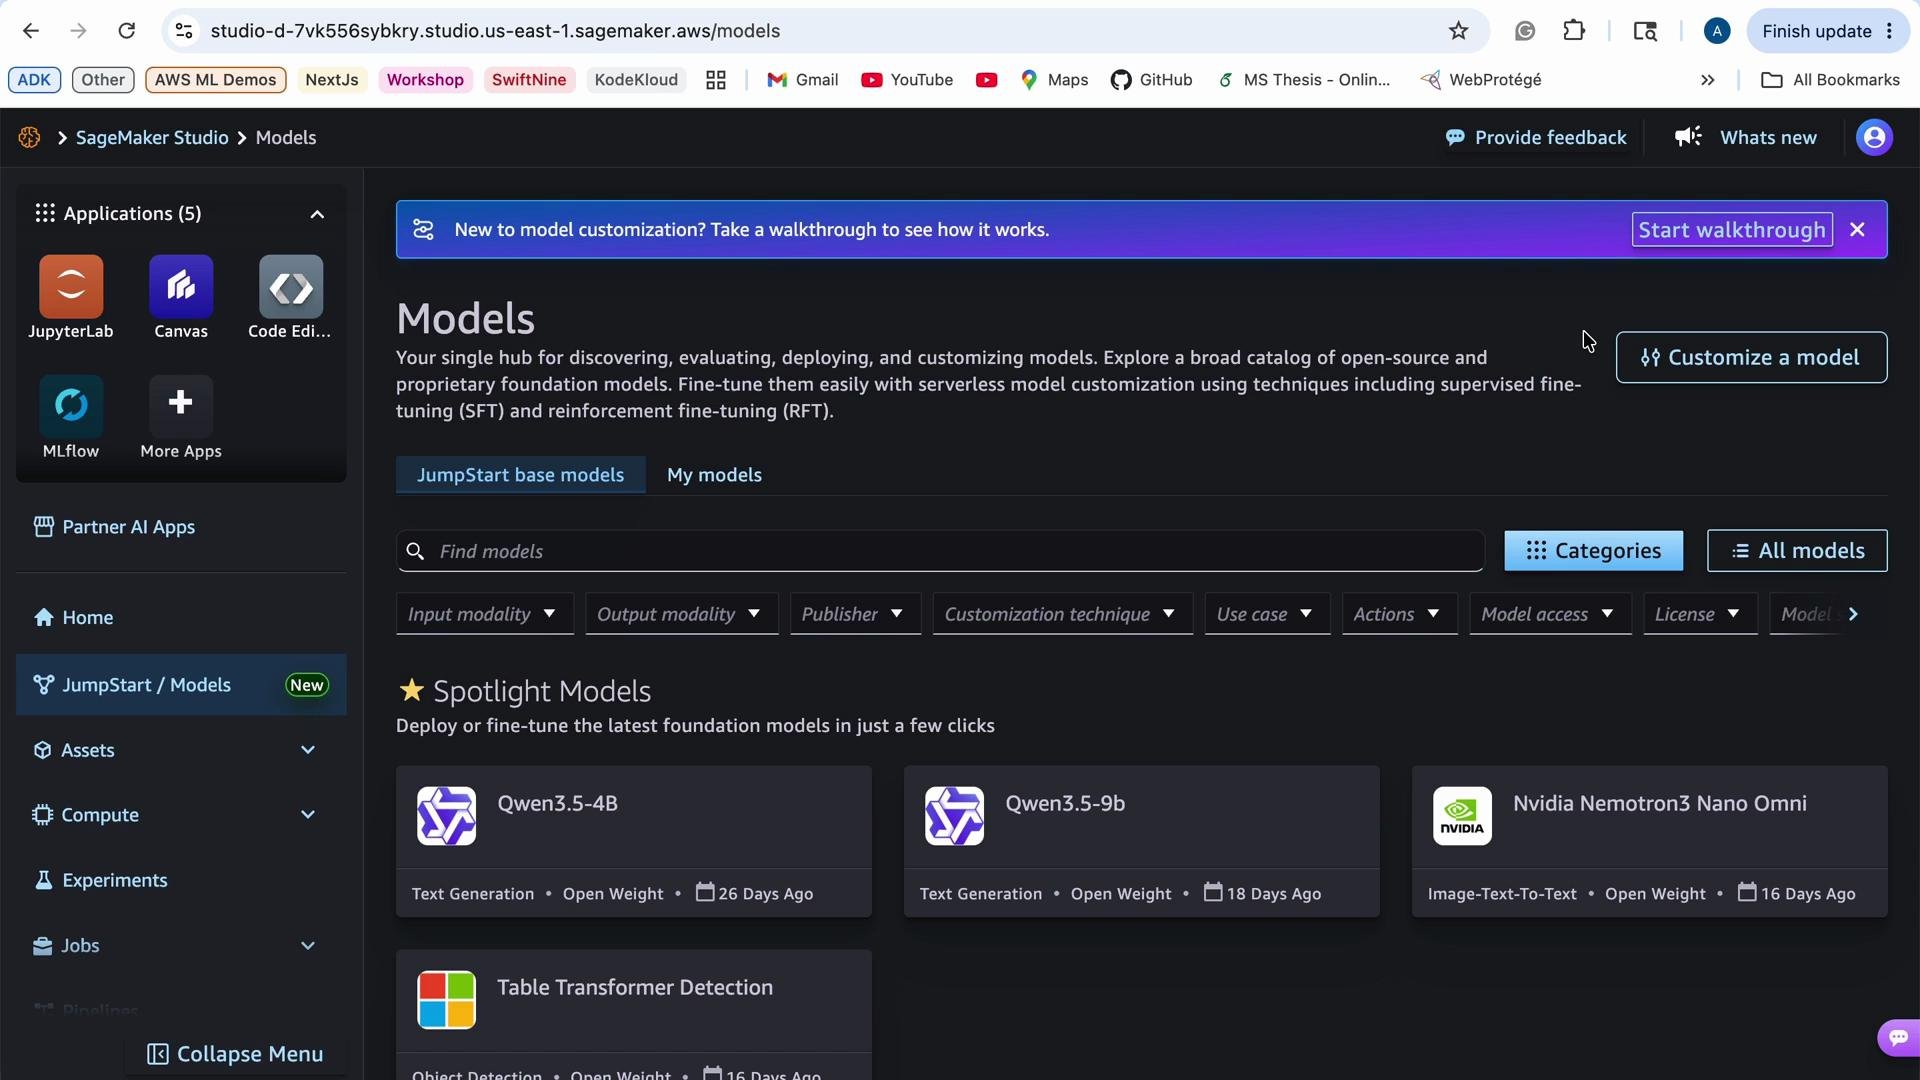Click the Nvidia Nemotron3 model logo
Image resolution: width=1920 pixels, height=1080 pixels.
click(x=1462, y=816)
